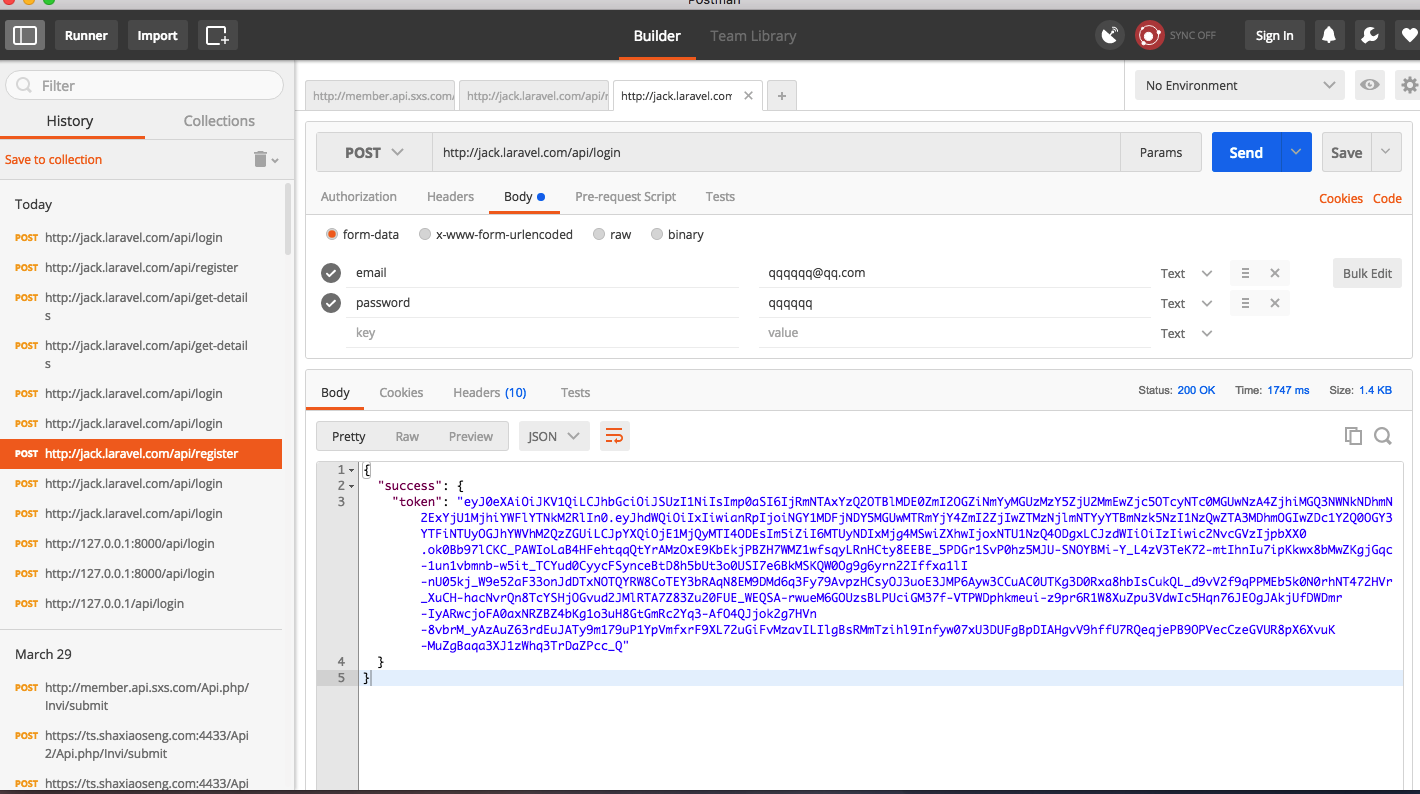Open the Save button dropdown arrow
The width and height of the screenshot is (1420, 794).
click(x=1386, y=152)
